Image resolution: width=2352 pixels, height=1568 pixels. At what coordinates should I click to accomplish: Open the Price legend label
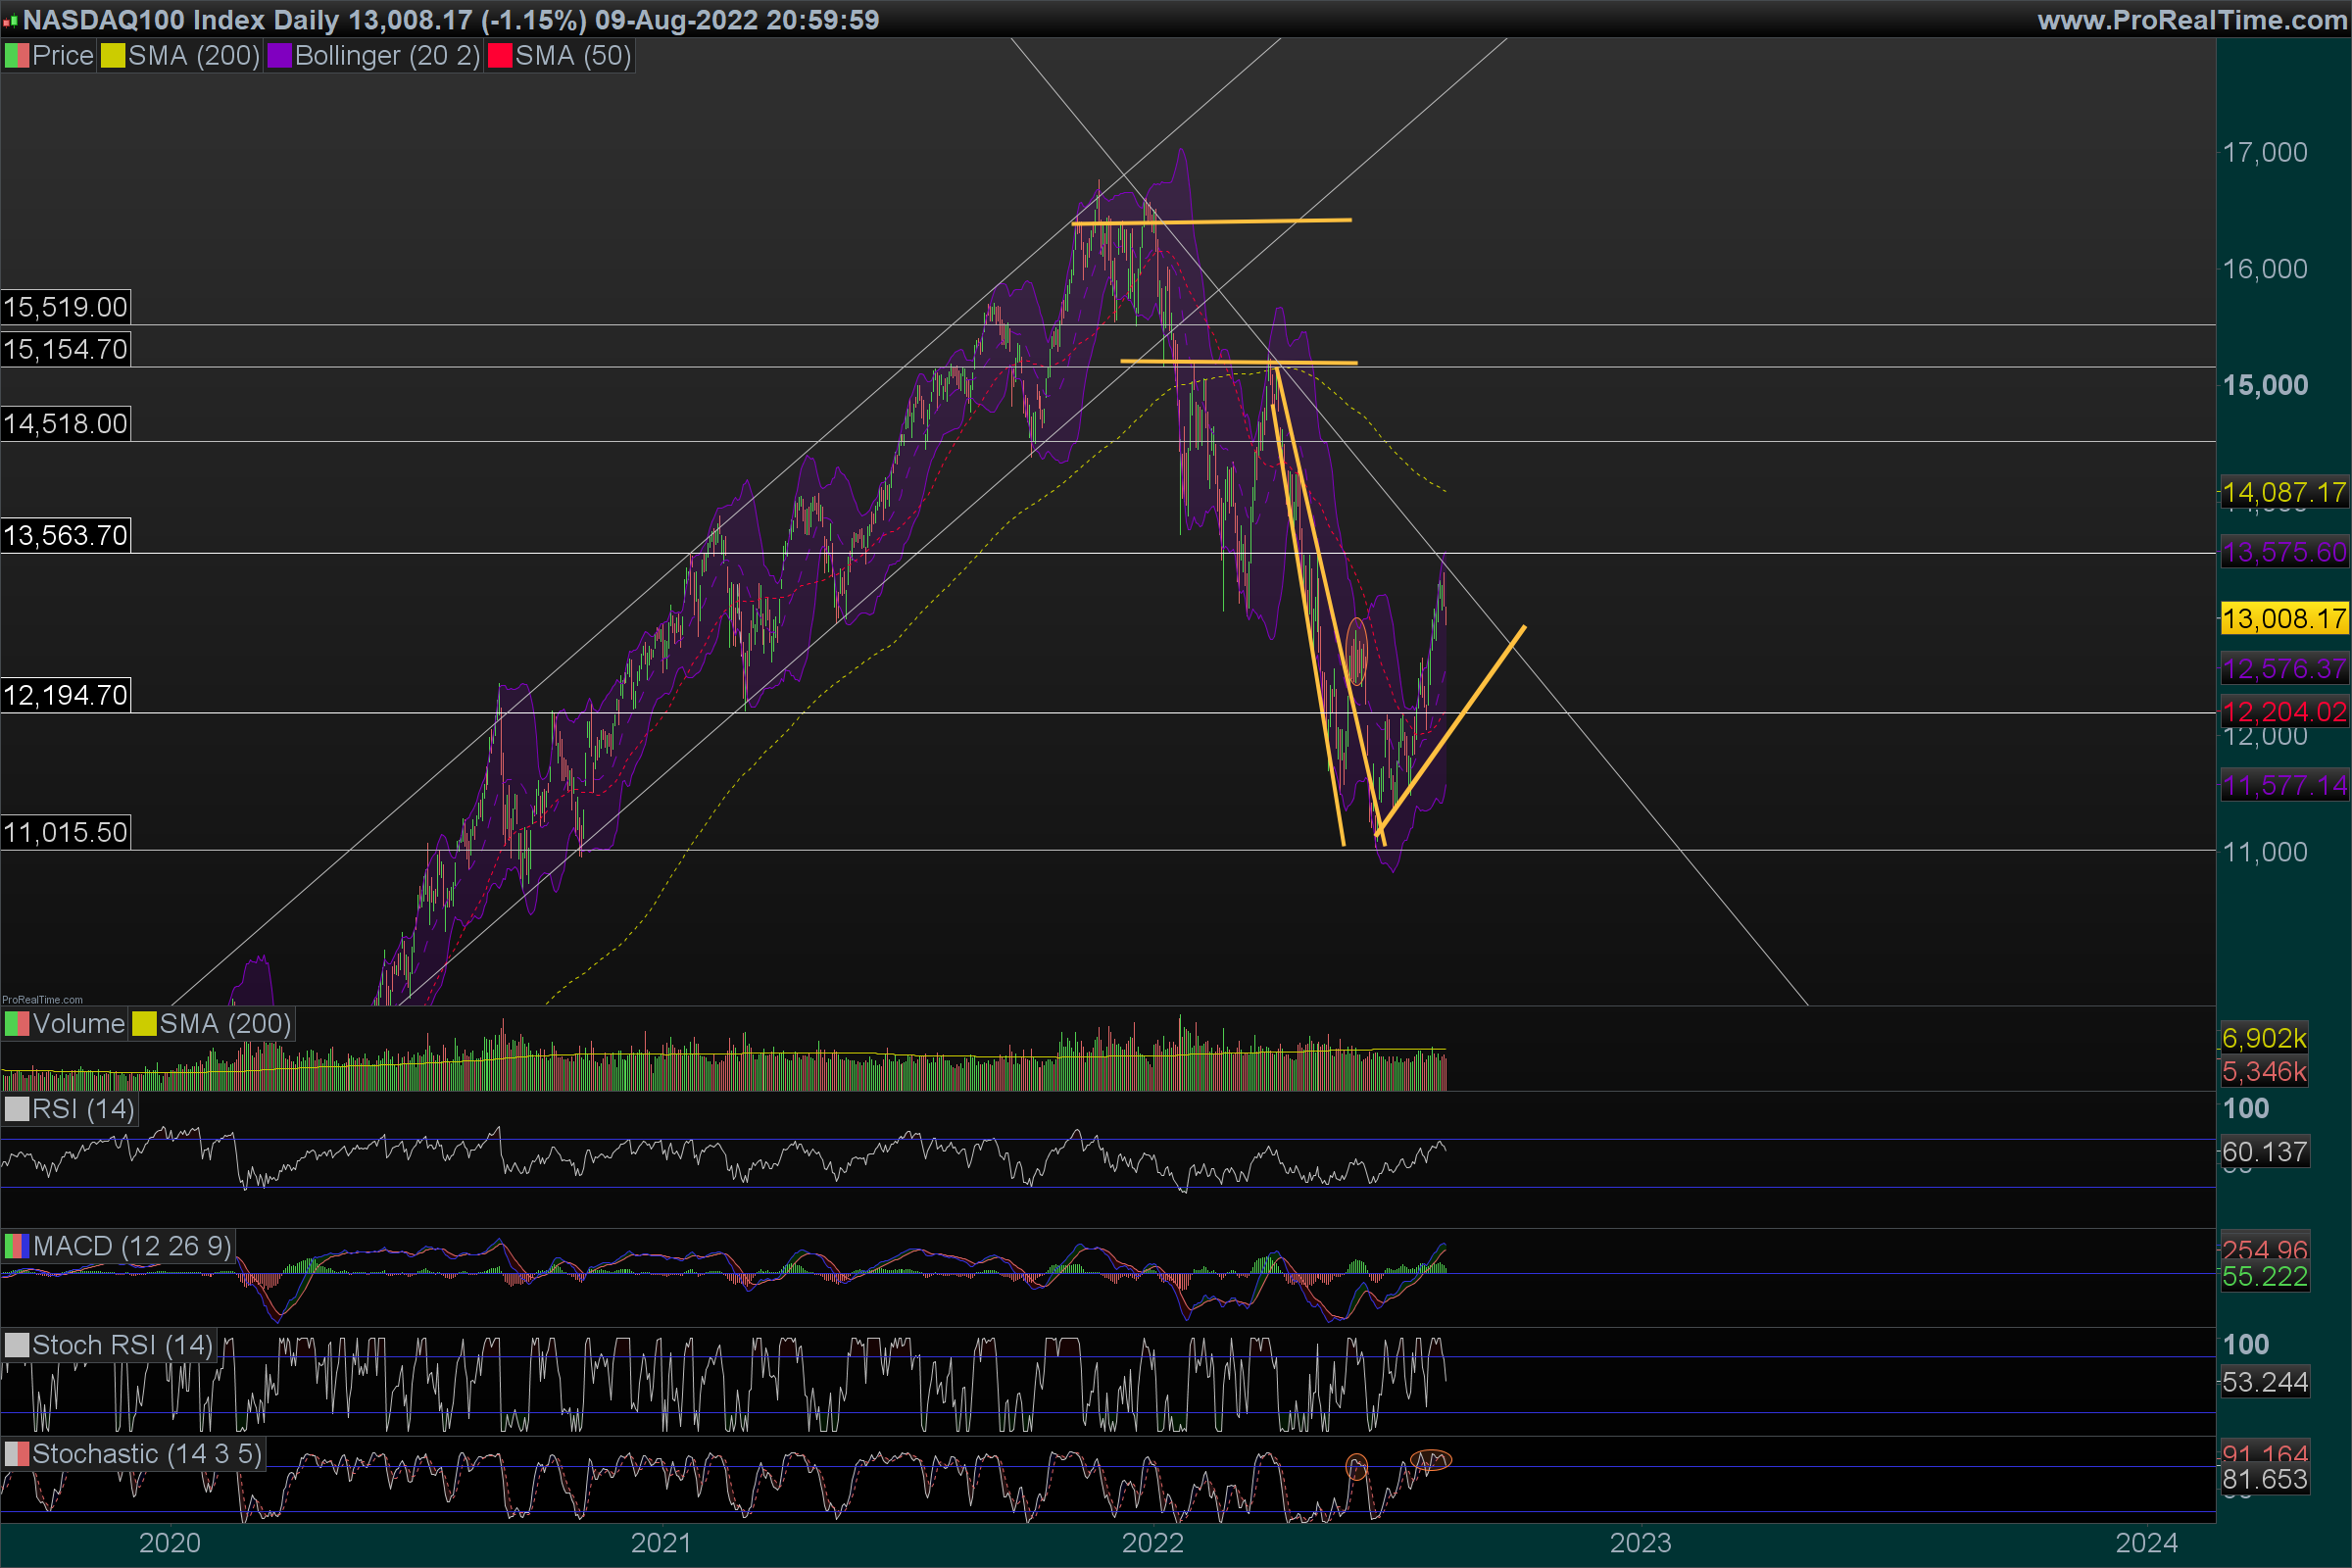click(x=63, y=56)
